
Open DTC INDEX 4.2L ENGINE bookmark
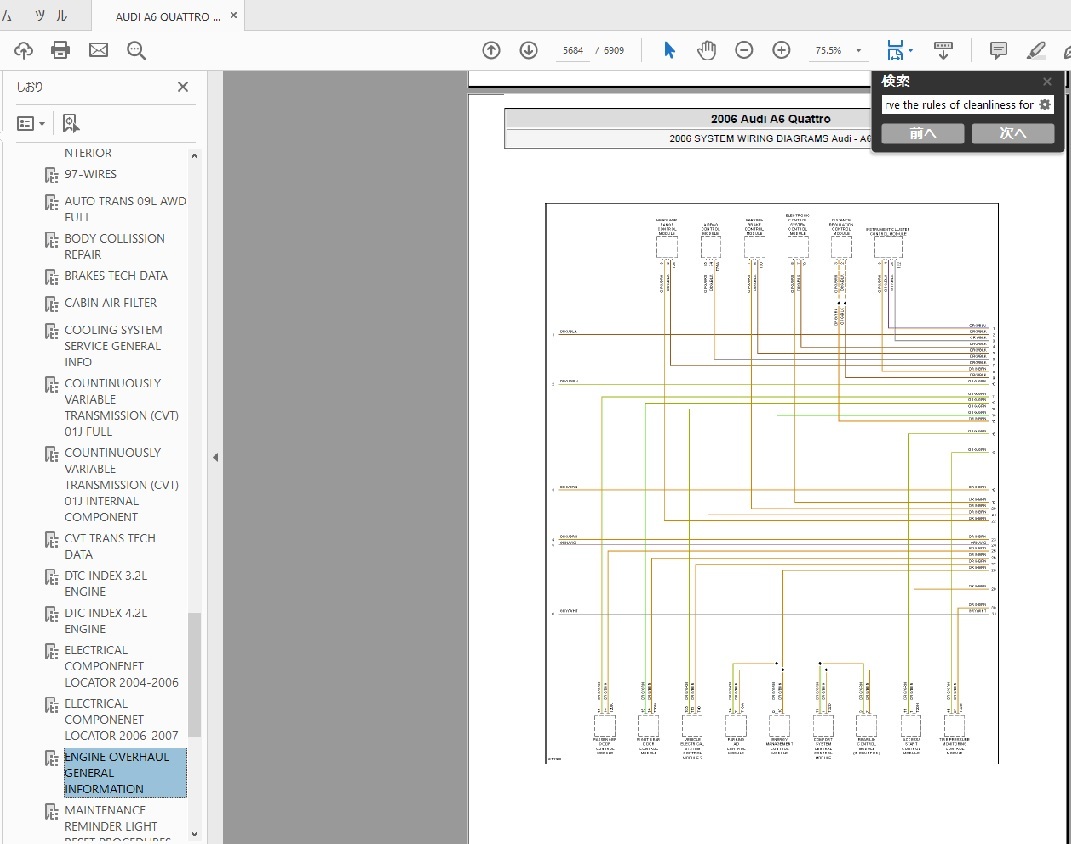(106, 621)
